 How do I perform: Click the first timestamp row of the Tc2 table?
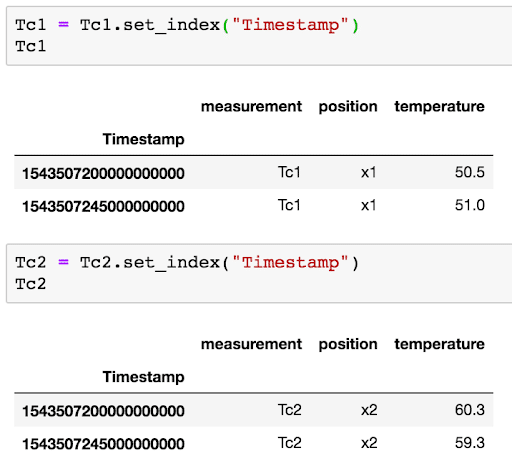(x=254, y=410)
